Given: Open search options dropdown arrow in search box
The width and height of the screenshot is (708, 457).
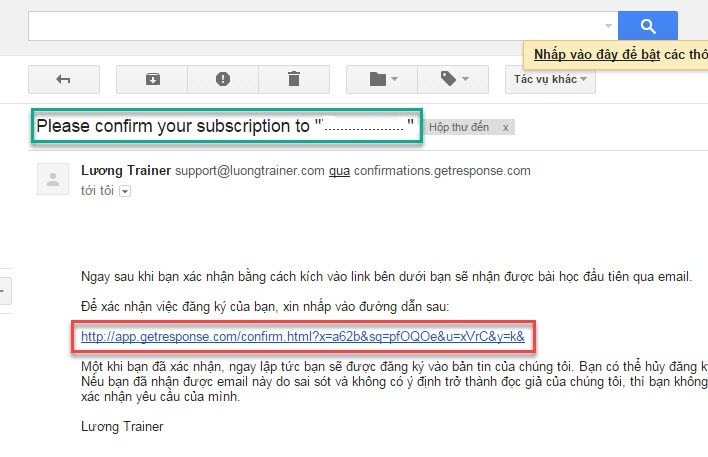Looking at the screenshot, I should coord(608,26).
